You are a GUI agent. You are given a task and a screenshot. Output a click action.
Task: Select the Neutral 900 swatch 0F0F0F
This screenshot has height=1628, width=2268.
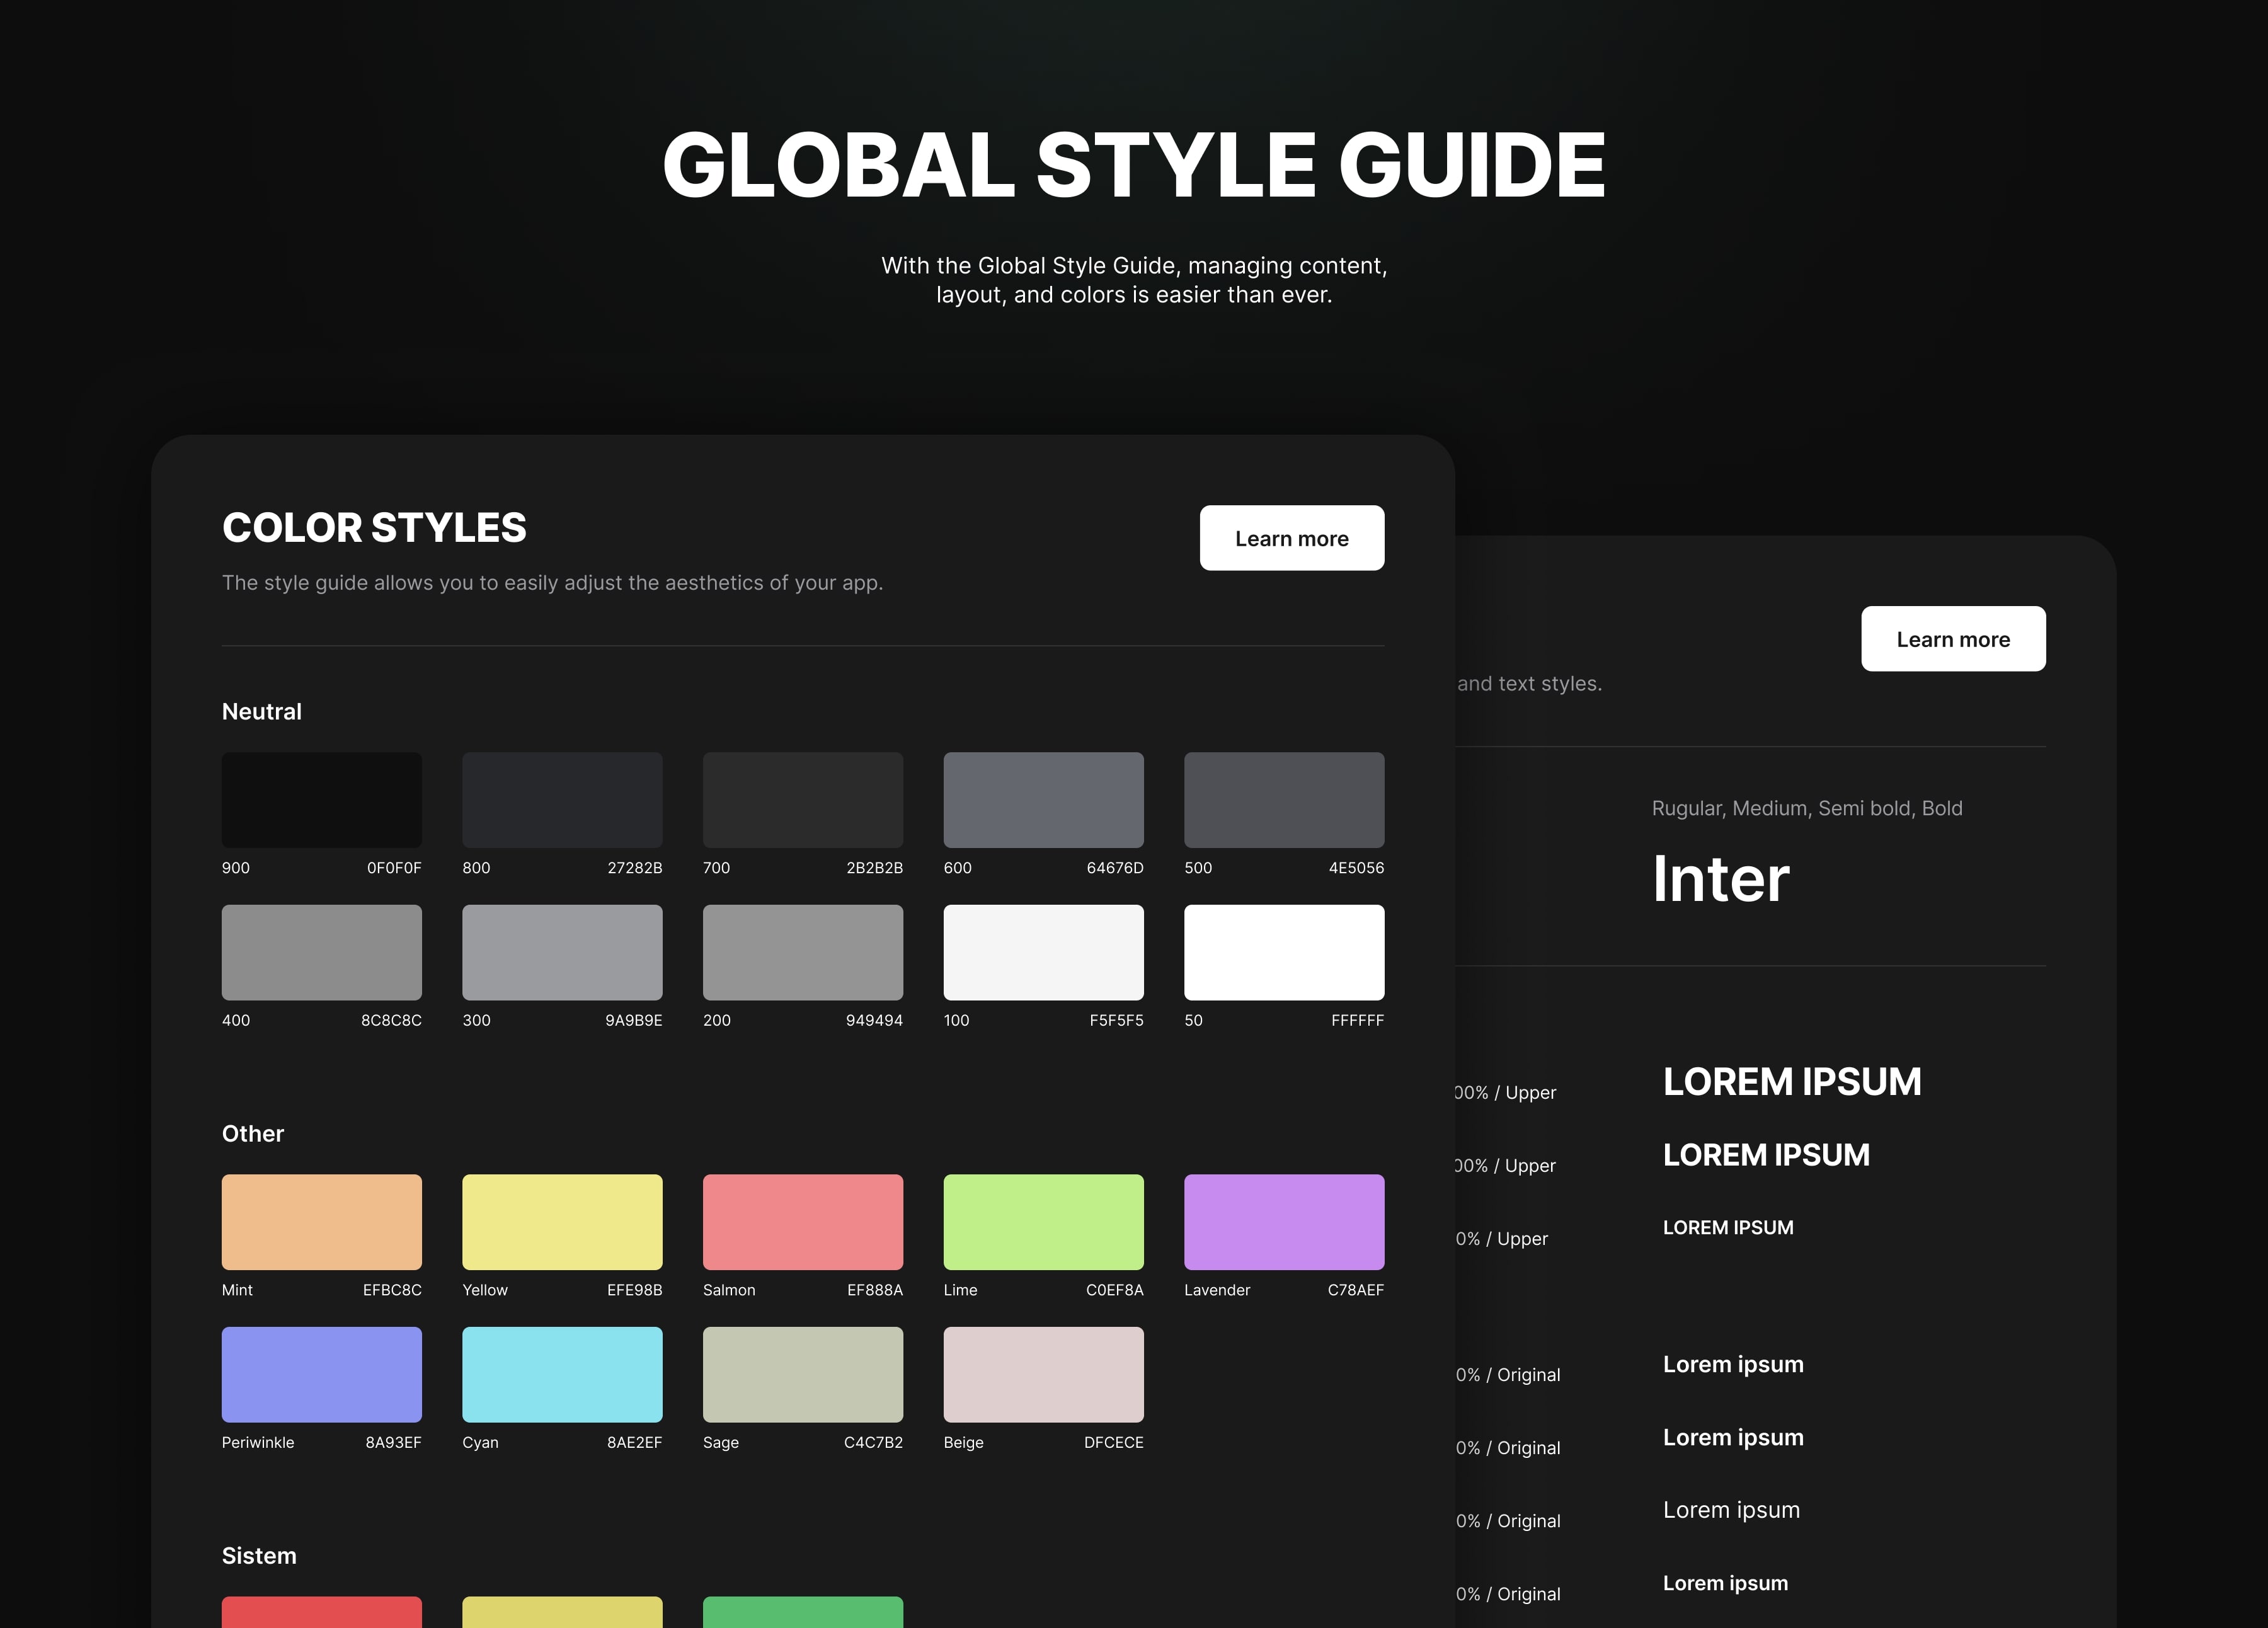click(x=321, y=800)
